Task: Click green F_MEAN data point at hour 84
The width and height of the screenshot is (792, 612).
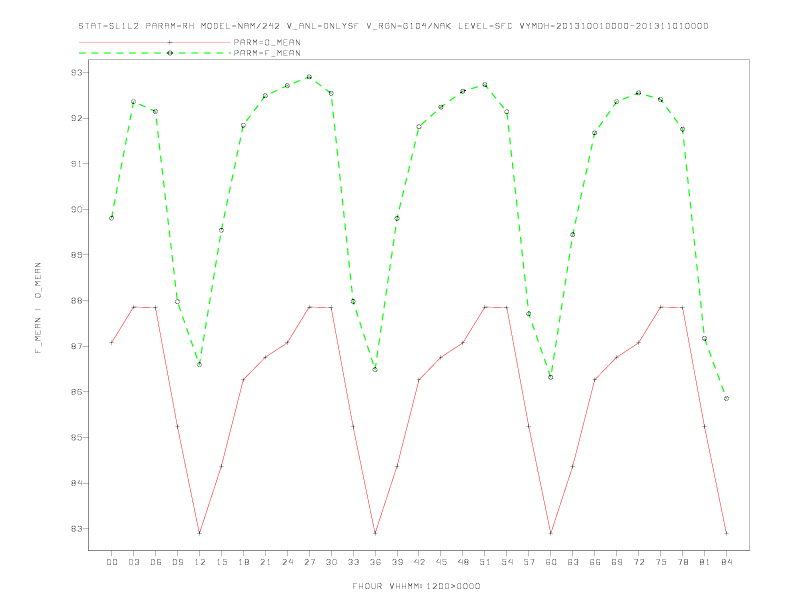Action: click(x=726, y=398)
